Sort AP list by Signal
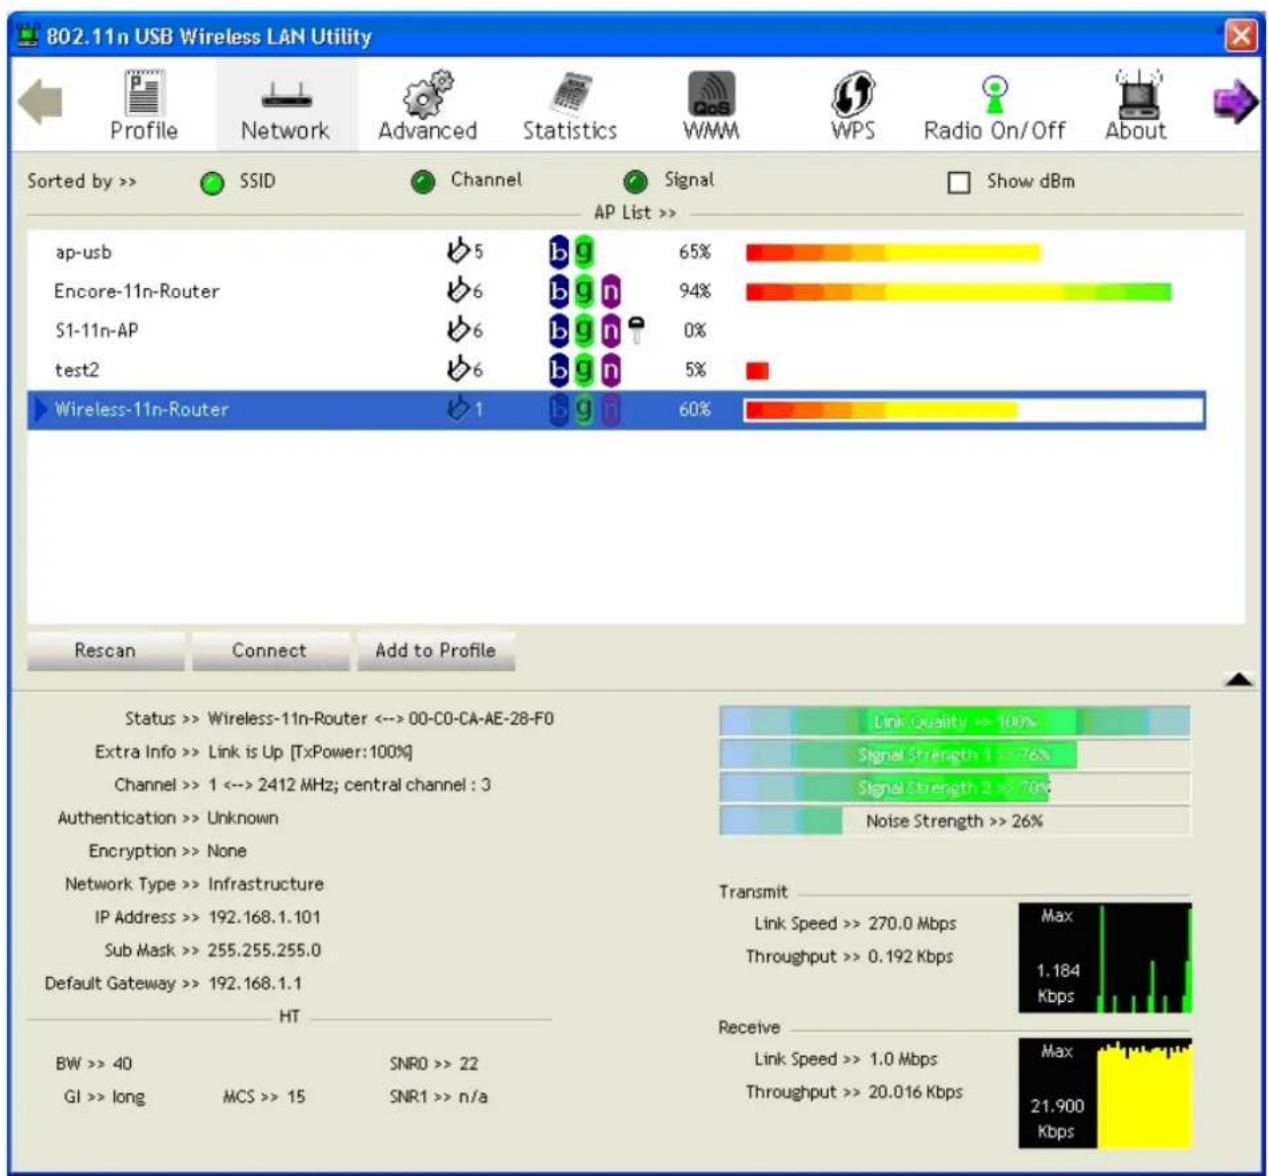Screen dimensions: 1268x1176 pos(635,182)
